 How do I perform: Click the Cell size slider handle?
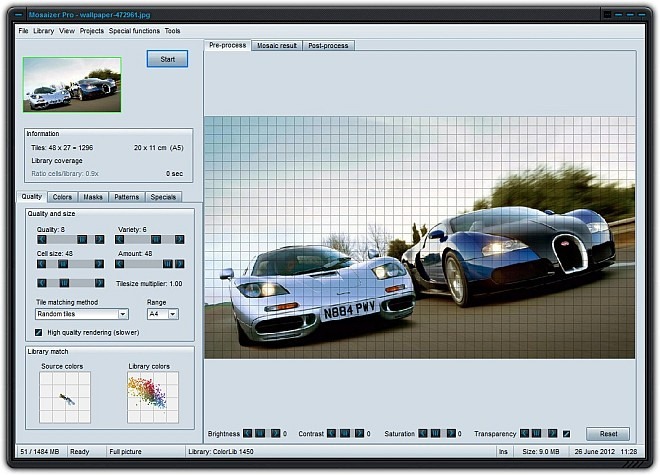point(63,264)
